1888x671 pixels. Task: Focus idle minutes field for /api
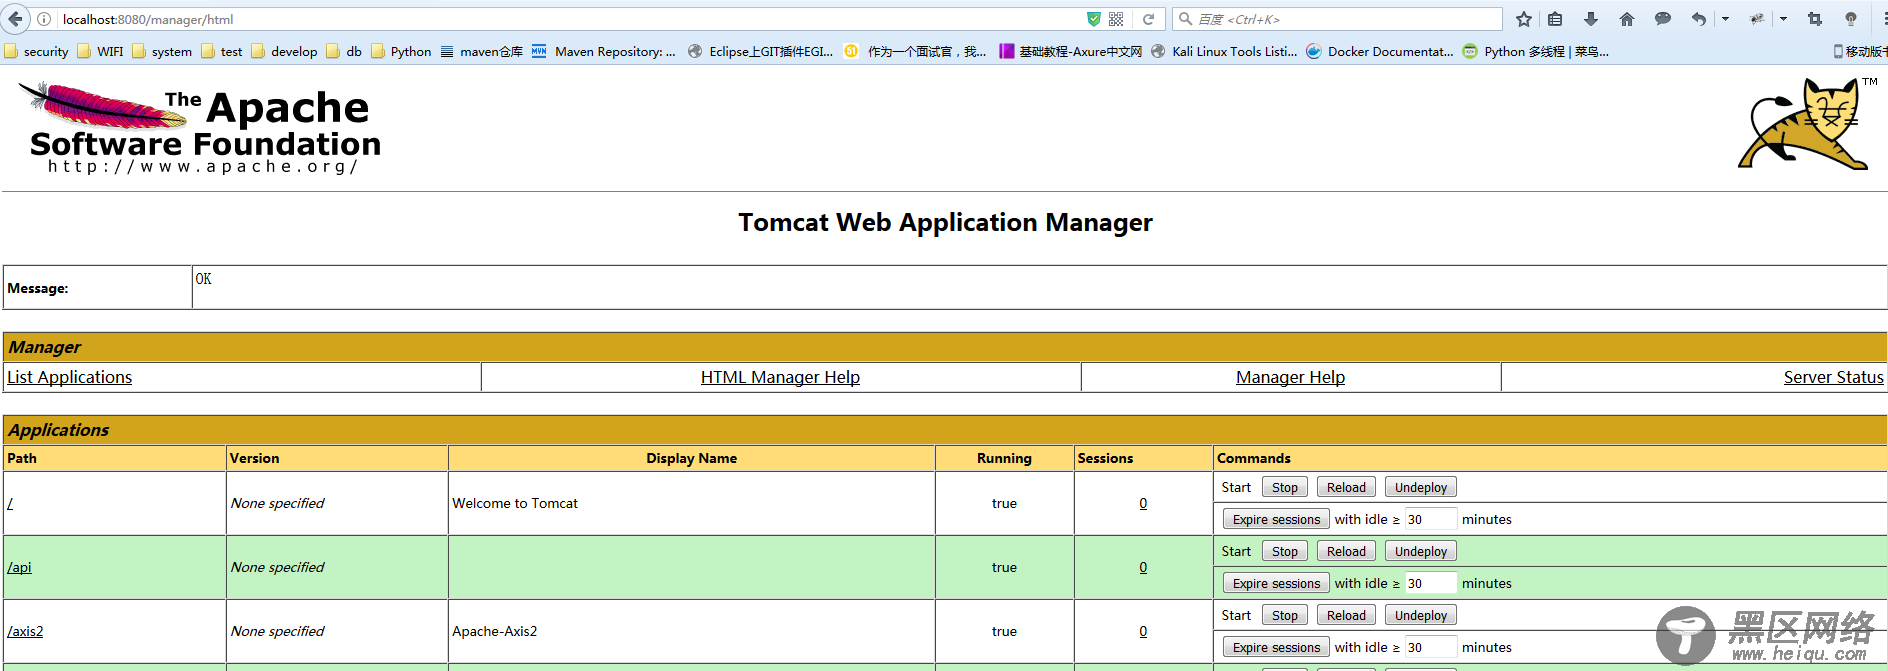pos(1431,583)
